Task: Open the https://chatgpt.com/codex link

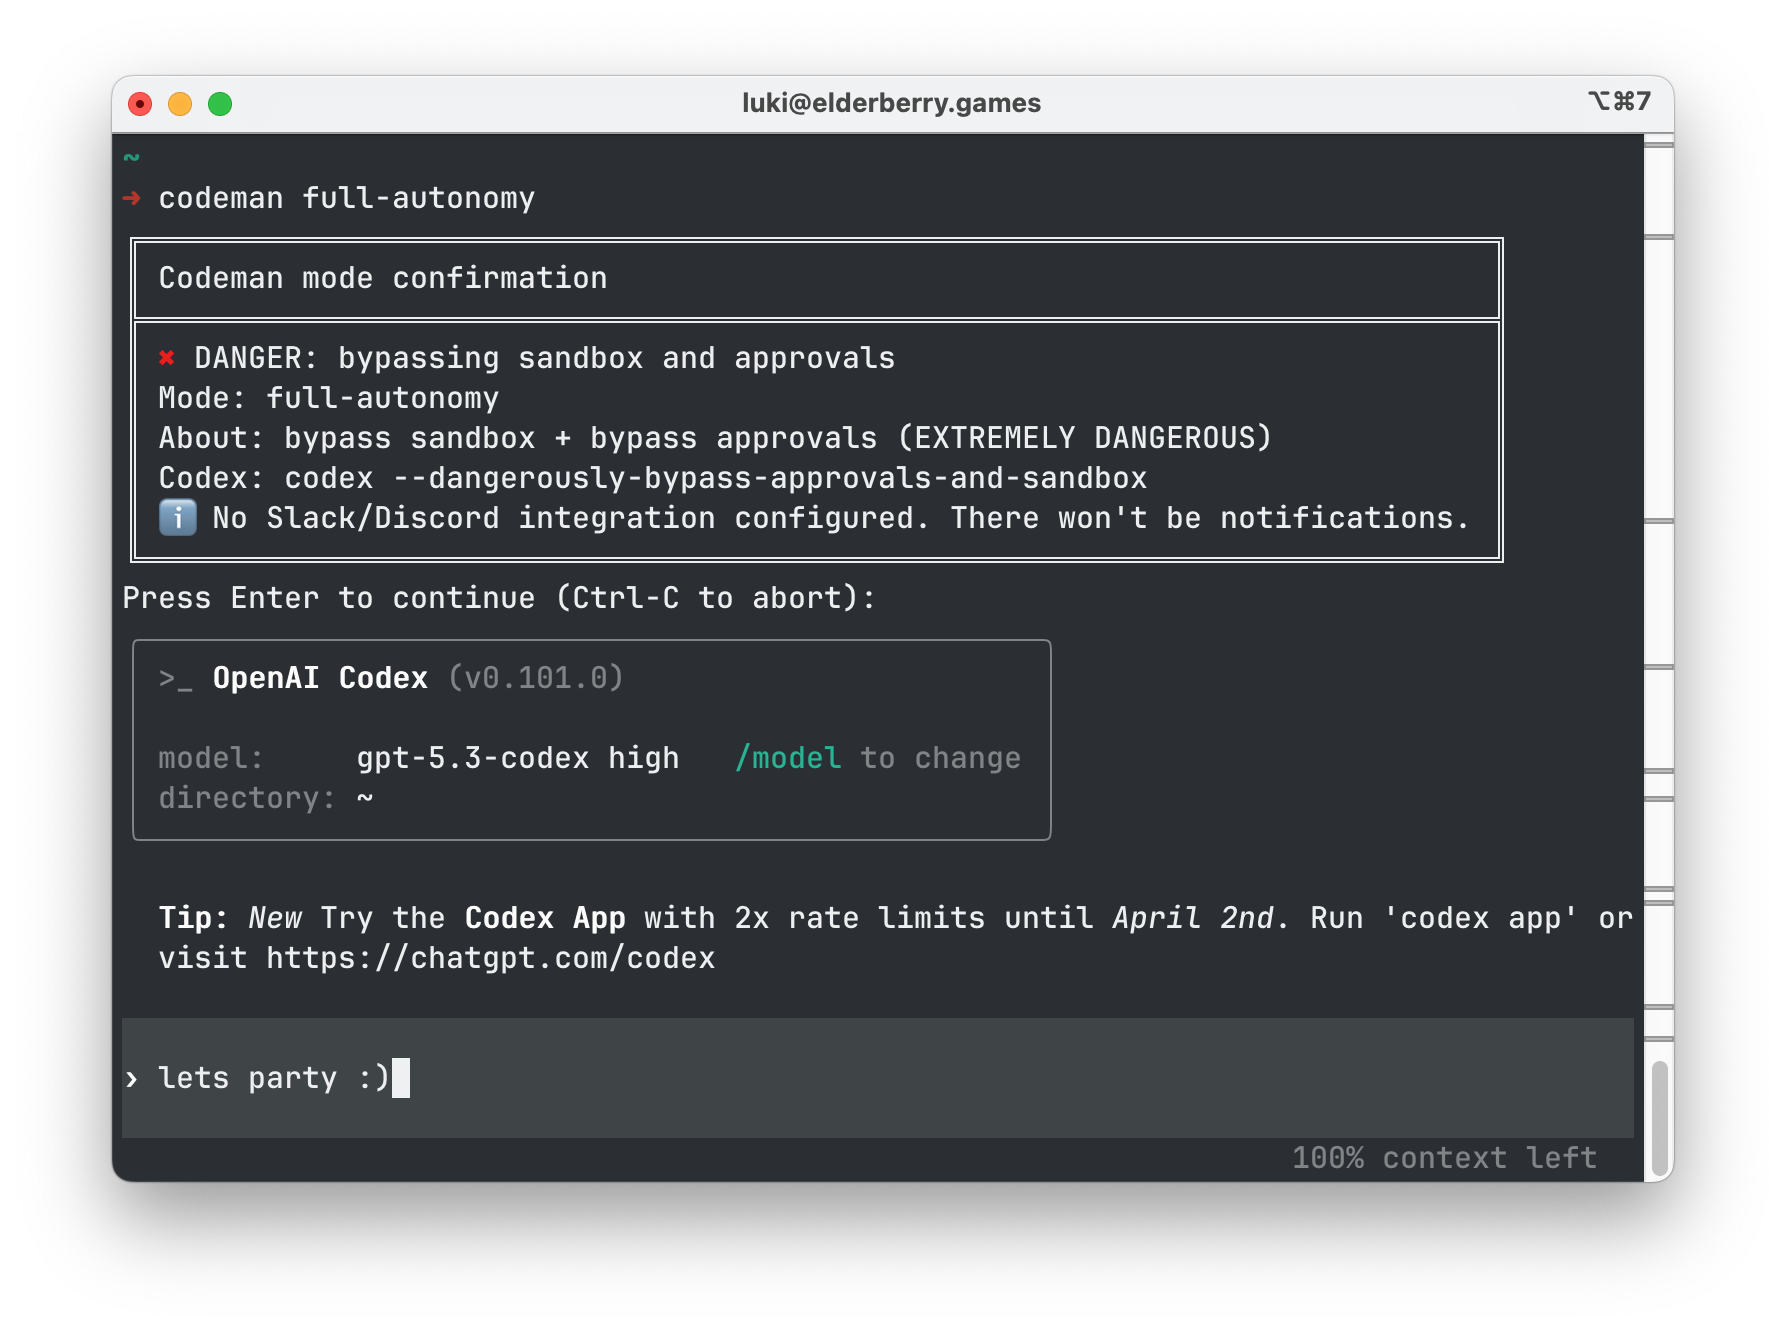Action: pos(490,958)
